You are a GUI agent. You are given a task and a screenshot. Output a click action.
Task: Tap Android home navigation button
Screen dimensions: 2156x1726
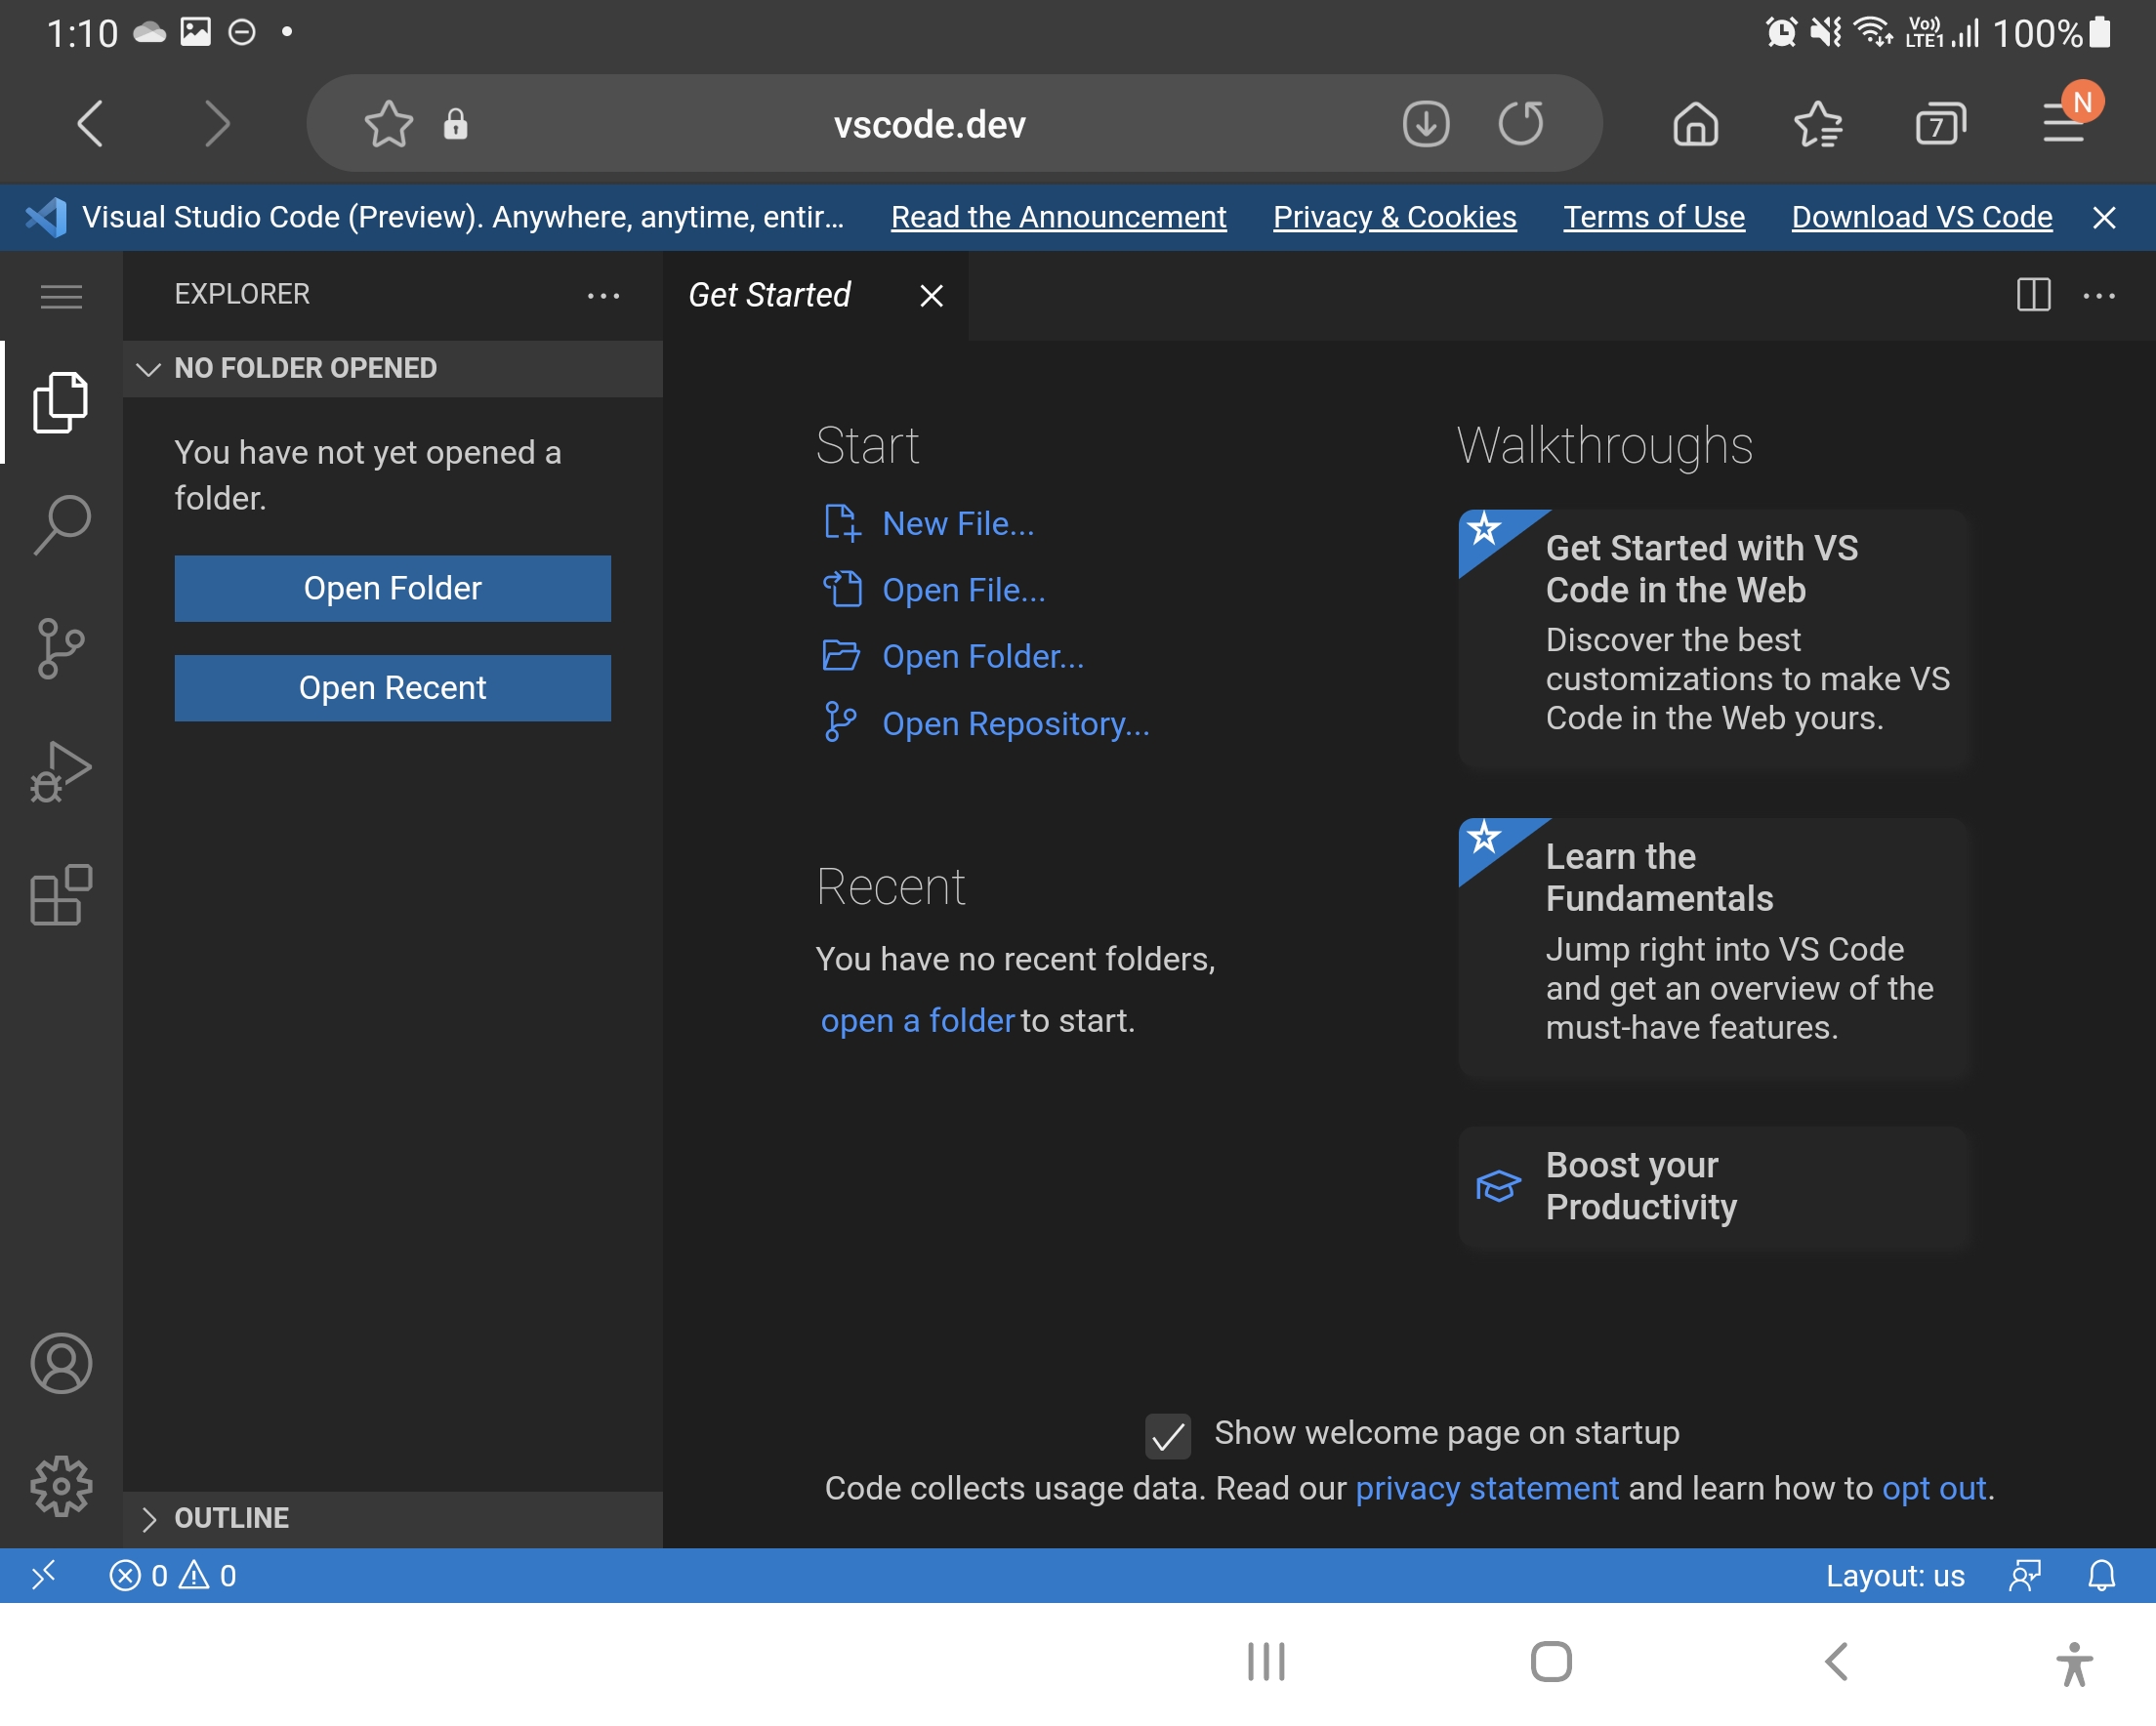[1550, 1661]
